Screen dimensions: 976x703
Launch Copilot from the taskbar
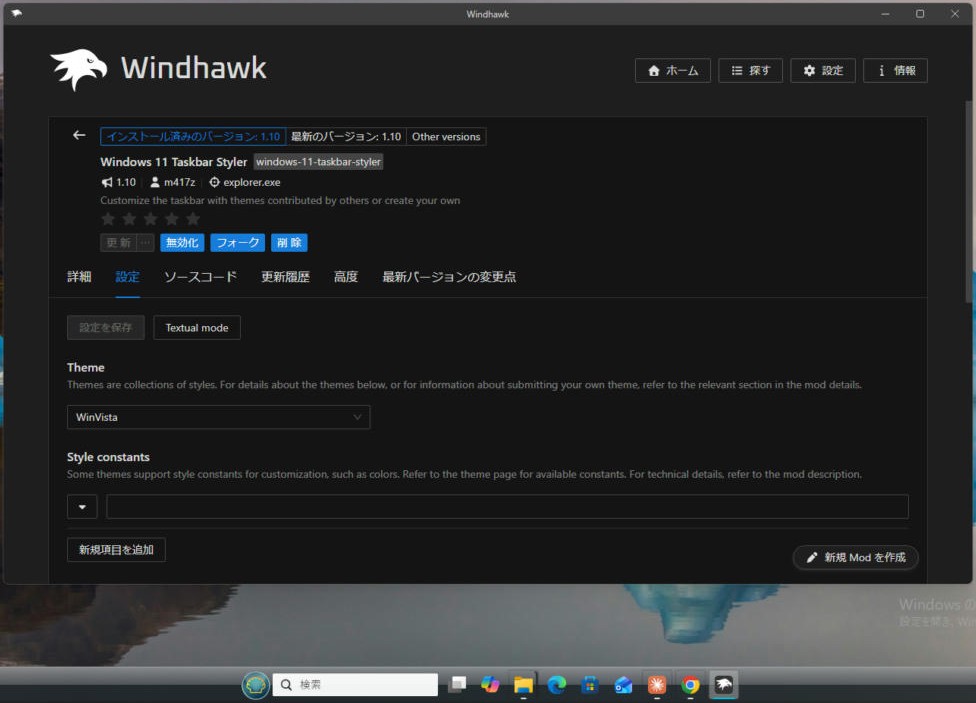coord(490,685)
